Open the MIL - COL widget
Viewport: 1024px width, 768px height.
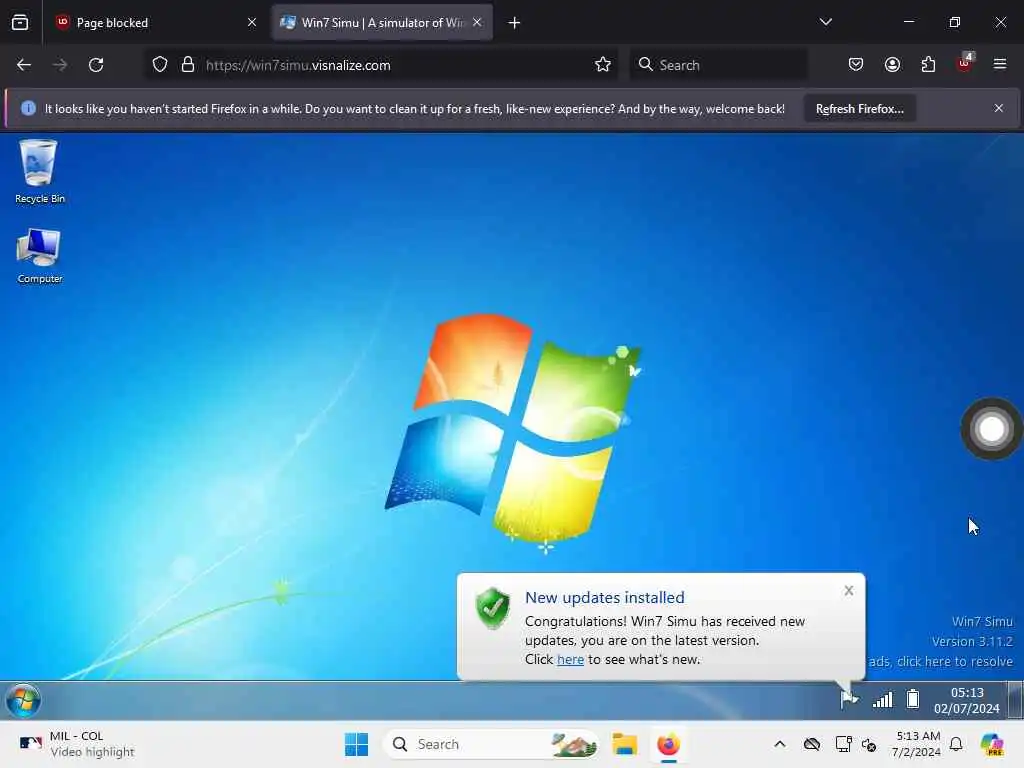pyautogui.click(x=77, y=744)
